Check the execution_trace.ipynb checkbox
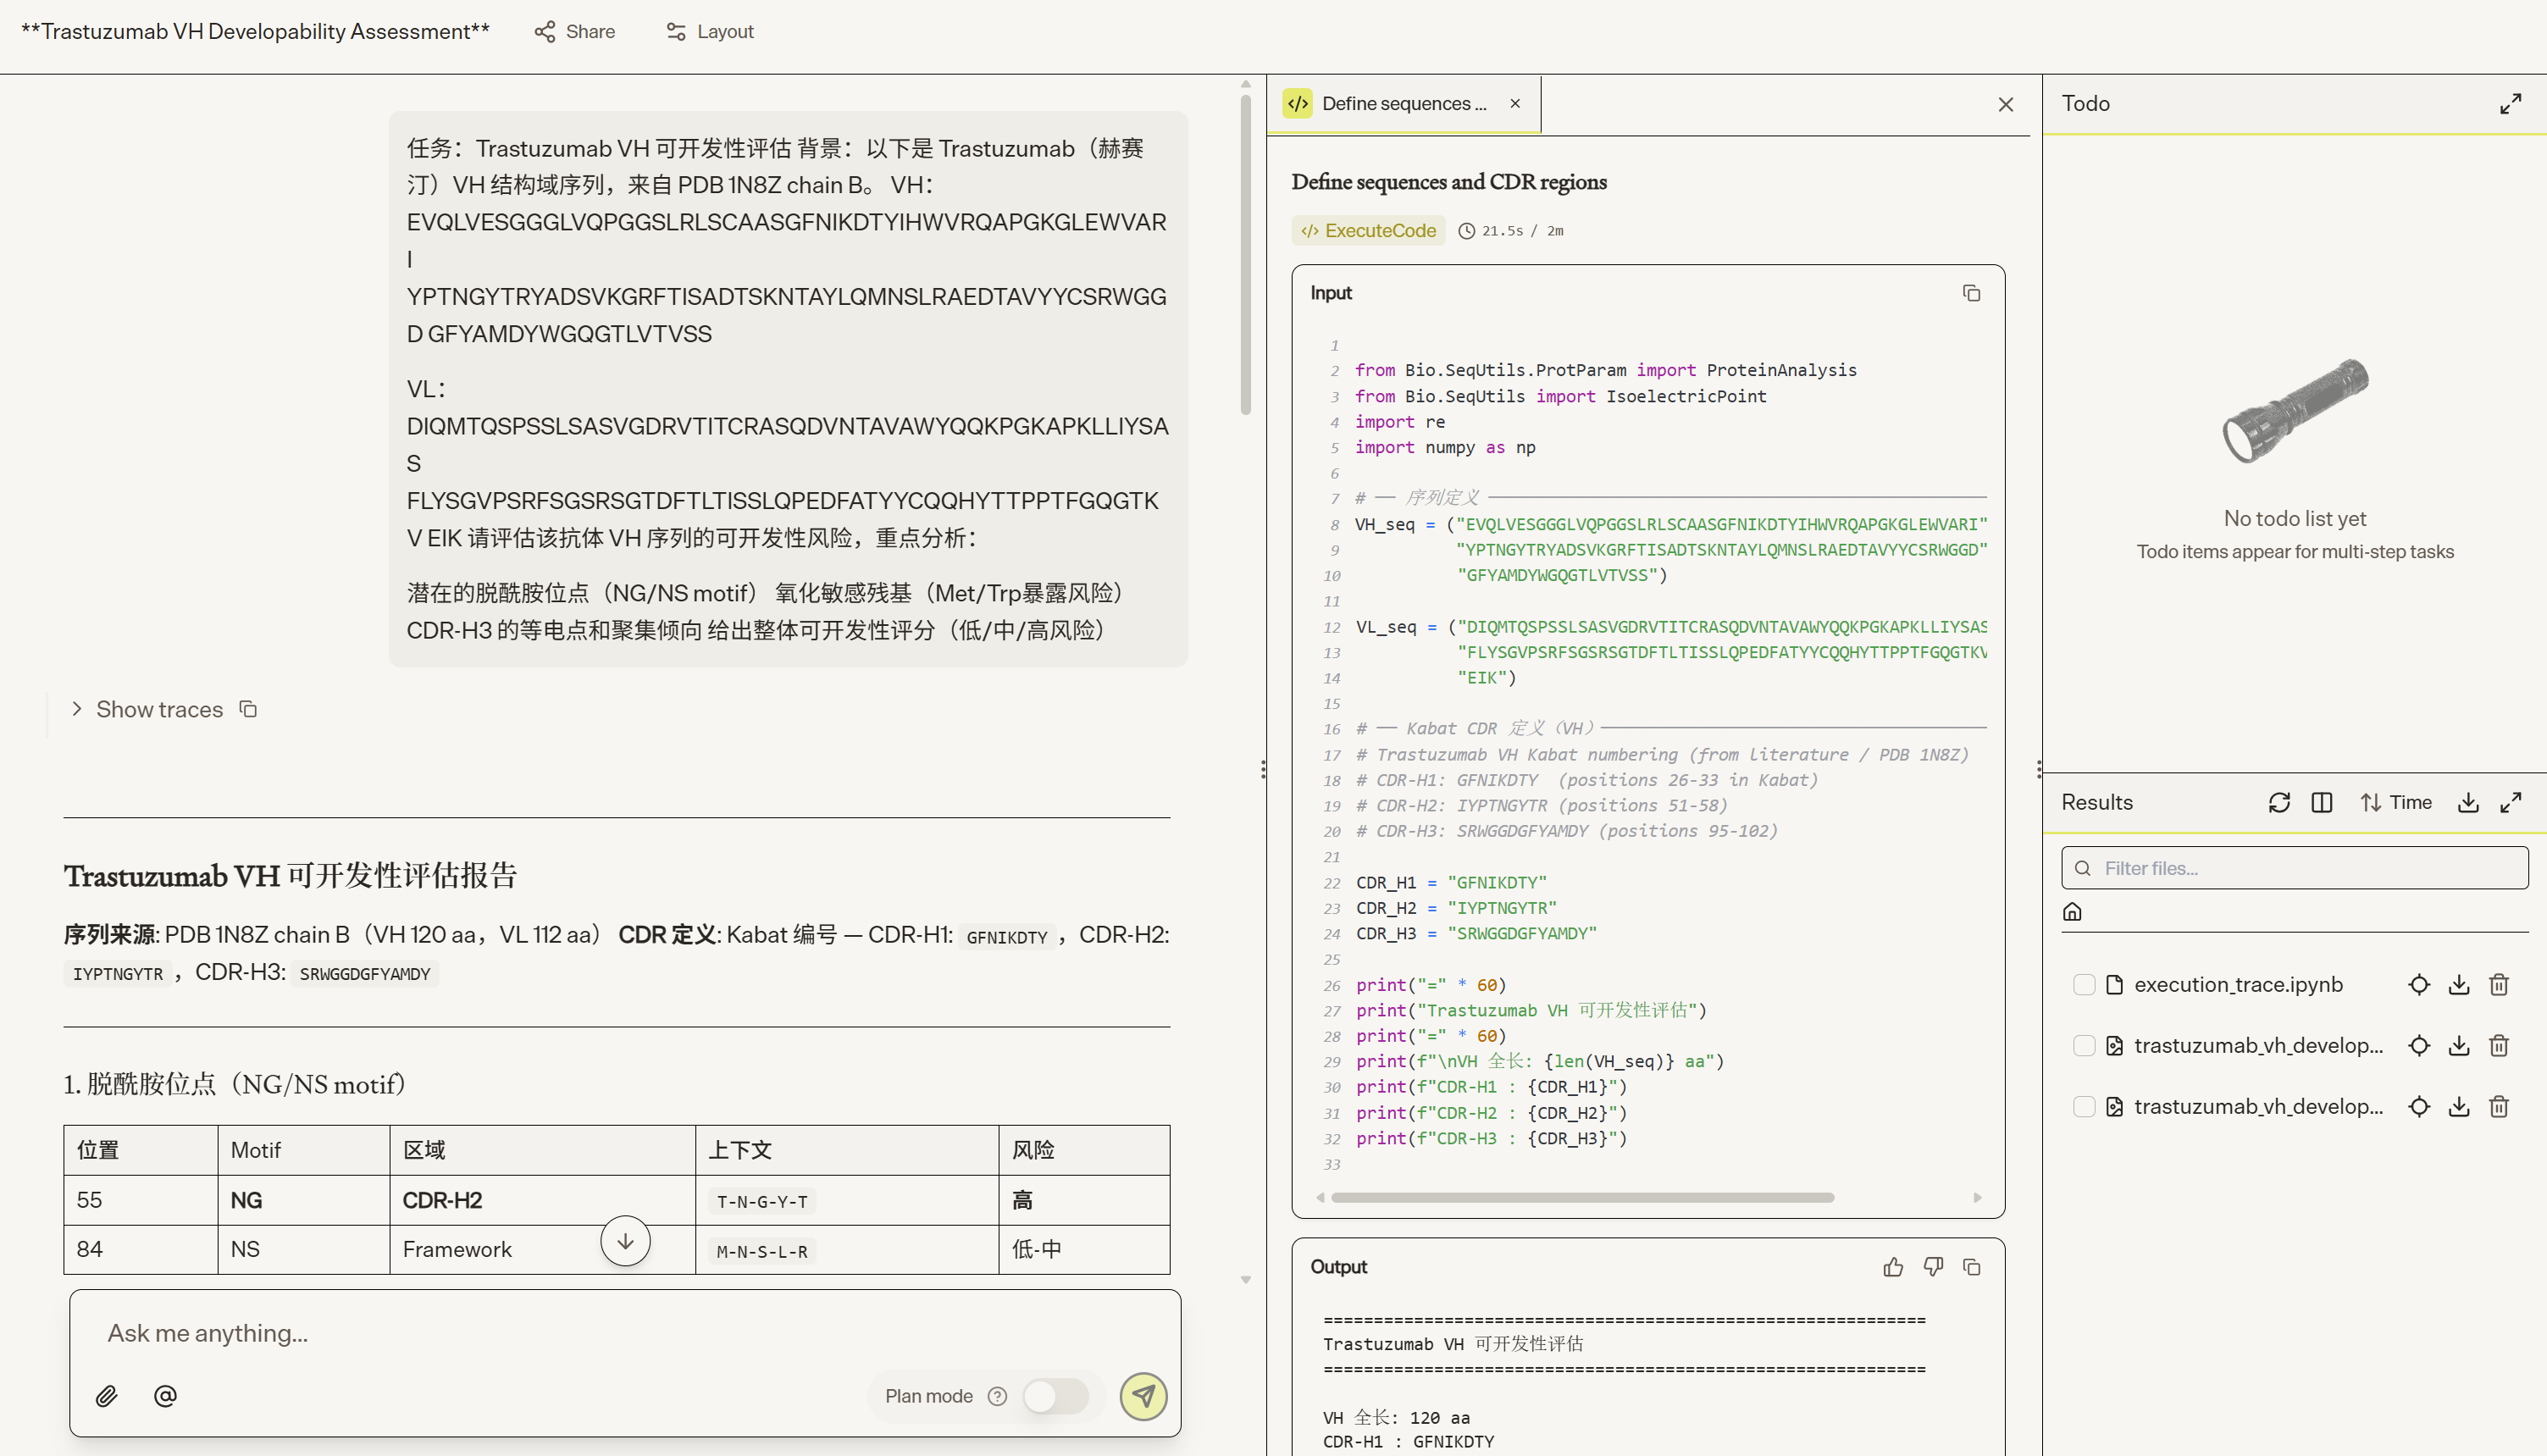Viewport: 2547px width, 1456px height. coord(2084,985)
